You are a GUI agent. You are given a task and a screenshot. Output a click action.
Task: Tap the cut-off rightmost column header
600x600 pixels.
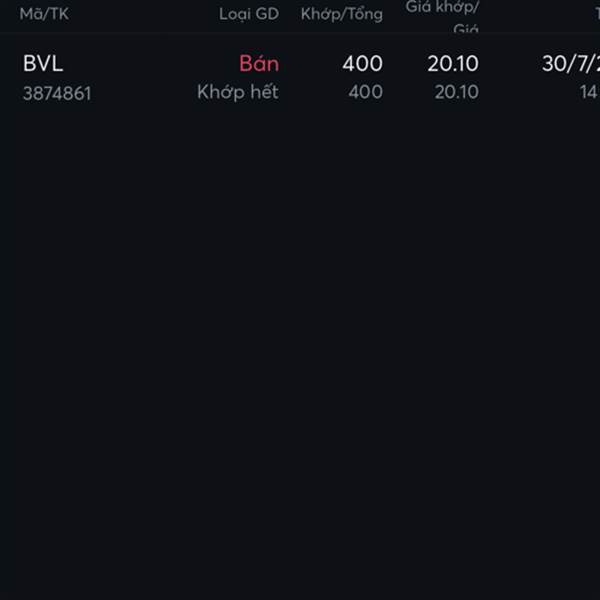tap(597, 15)
